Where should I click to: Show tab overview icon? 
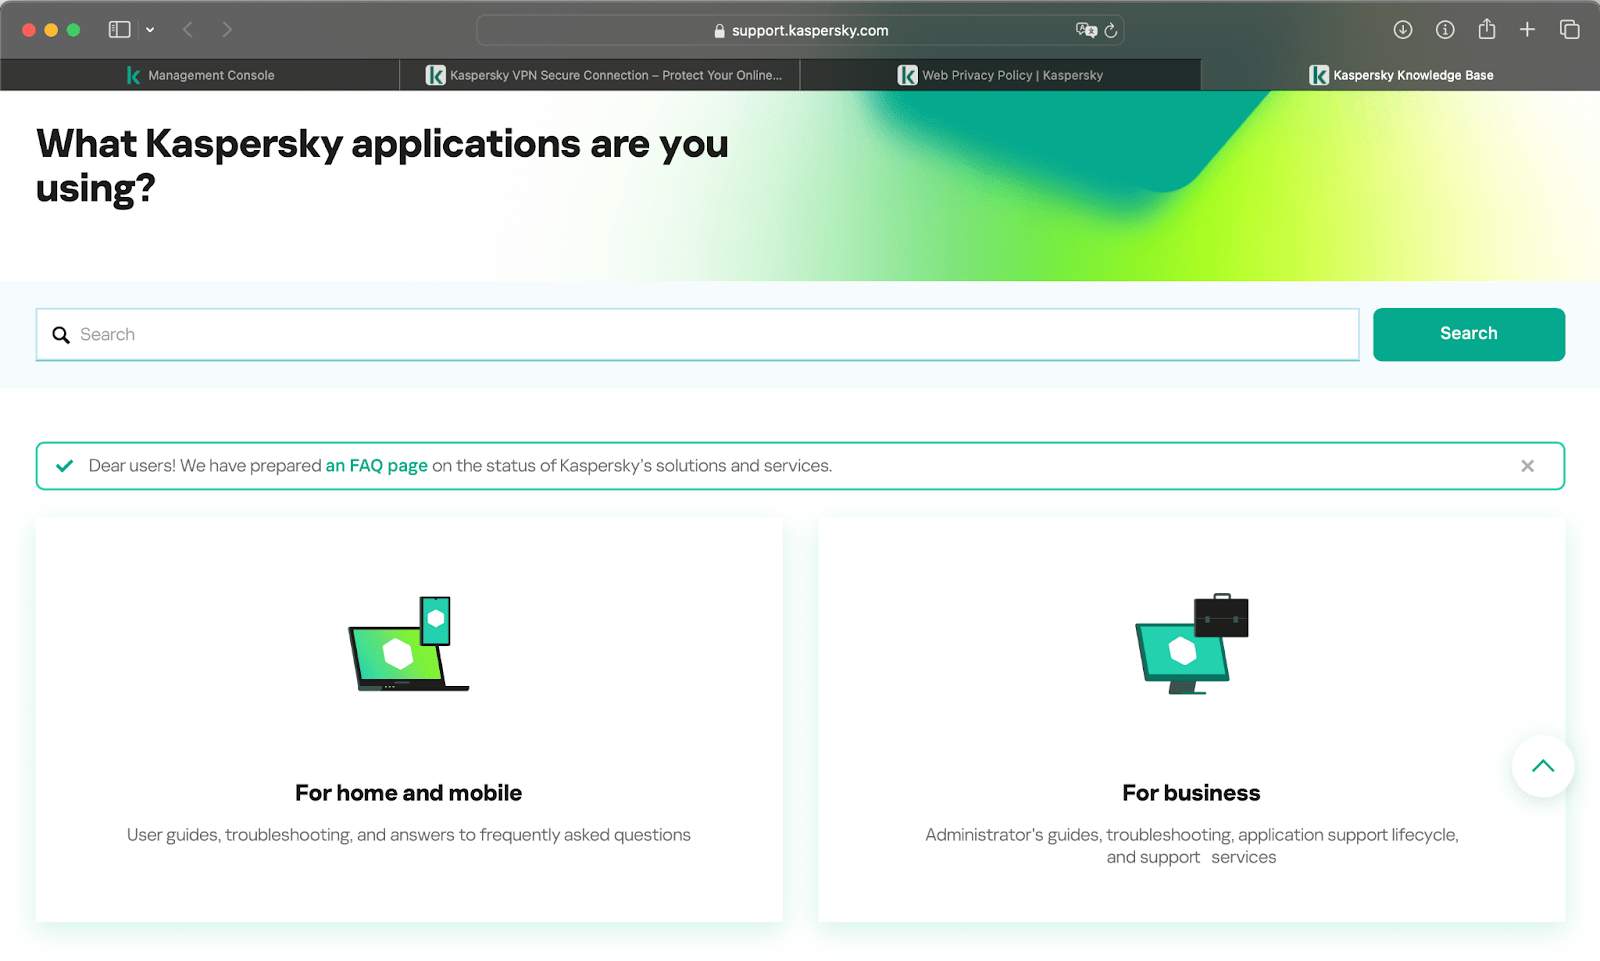pyautogui.click(x=1570, y=30)
